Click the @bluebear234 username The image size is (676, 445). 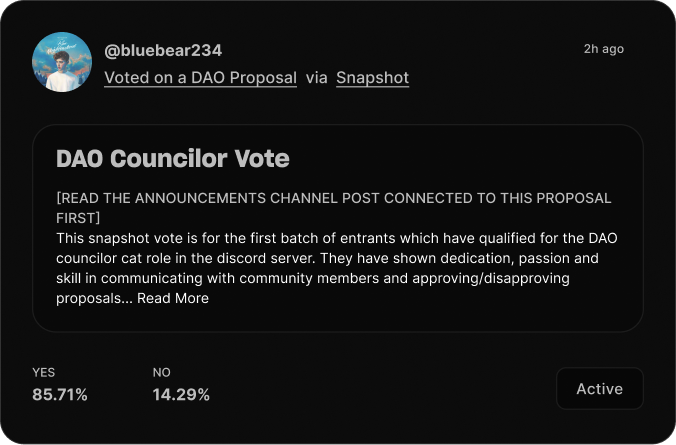(x=163, y=50)
